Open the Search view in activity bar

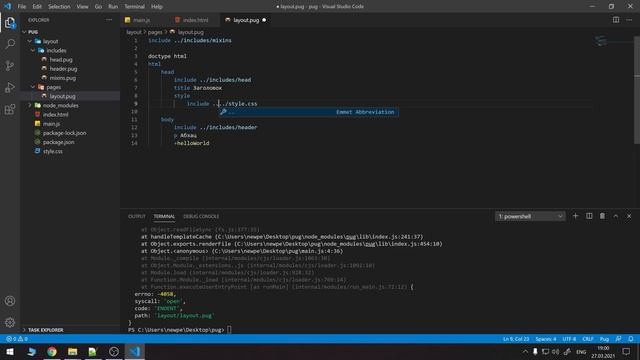[10, 44]
